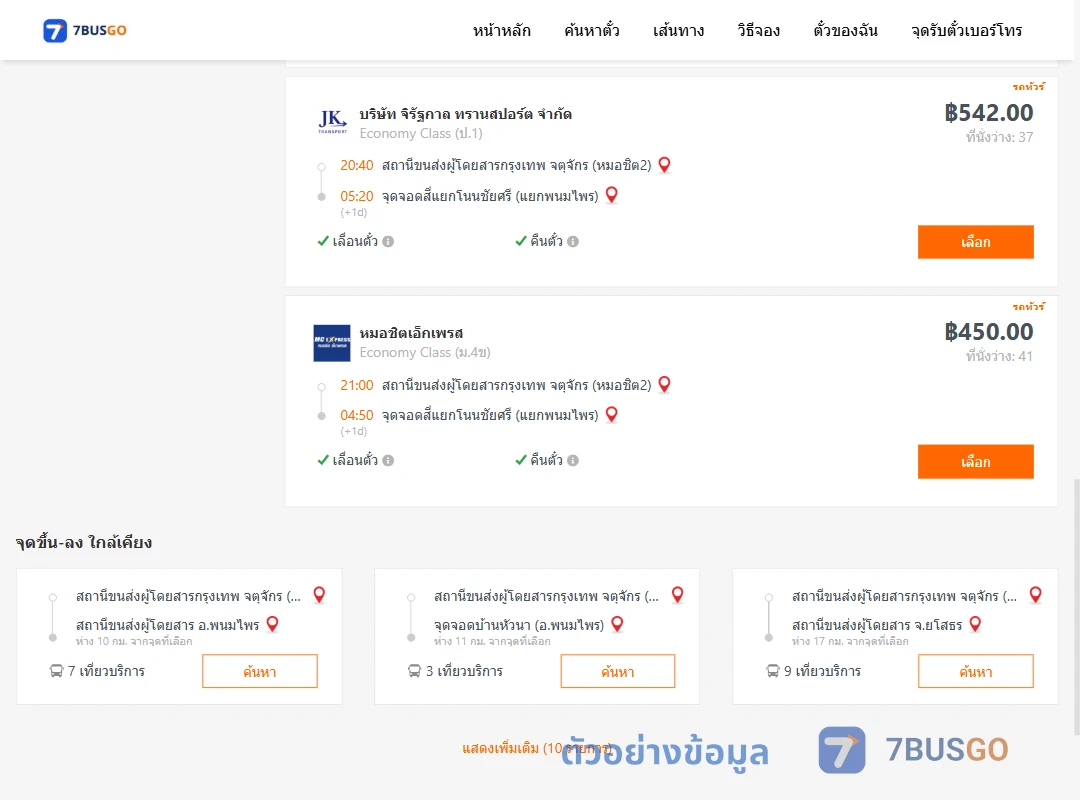The image size is (1080, 800).
Task: Click the ที่นั่งว่าง: 37 seat count
Action: [999, 137]
